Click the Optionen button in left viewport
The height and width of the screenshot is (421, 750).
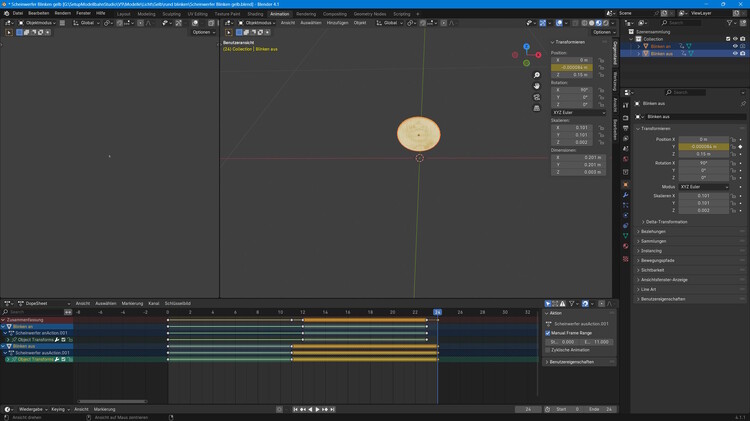point(203,32)
